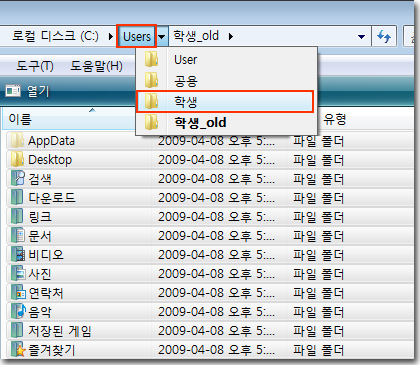This screenshot has width=420, height=365.
Task: Select the 연락처 folder name
Action: (x=46, y=293)
